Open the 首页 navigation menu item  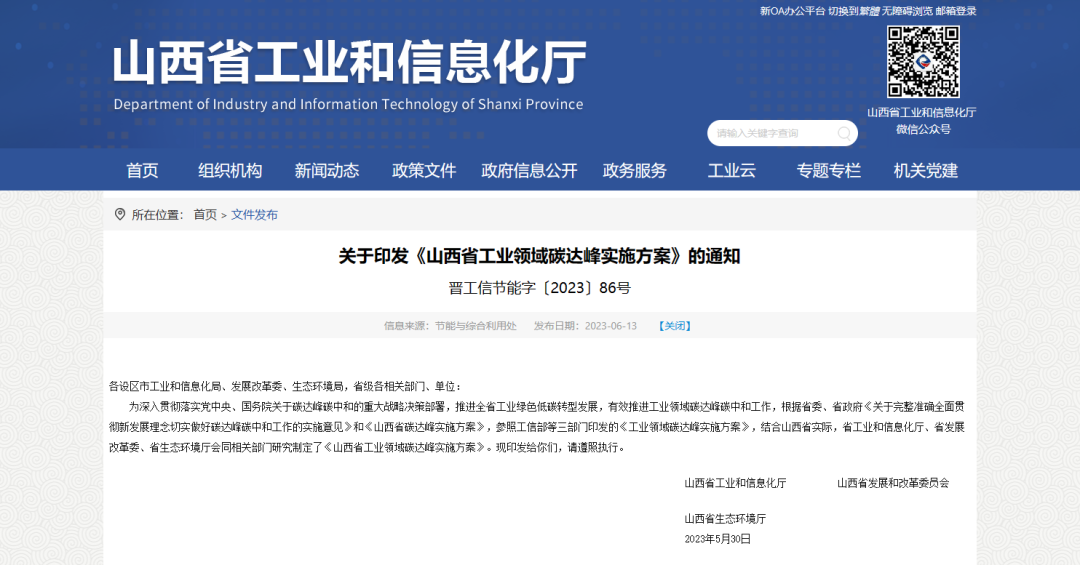tap(142, 170)
